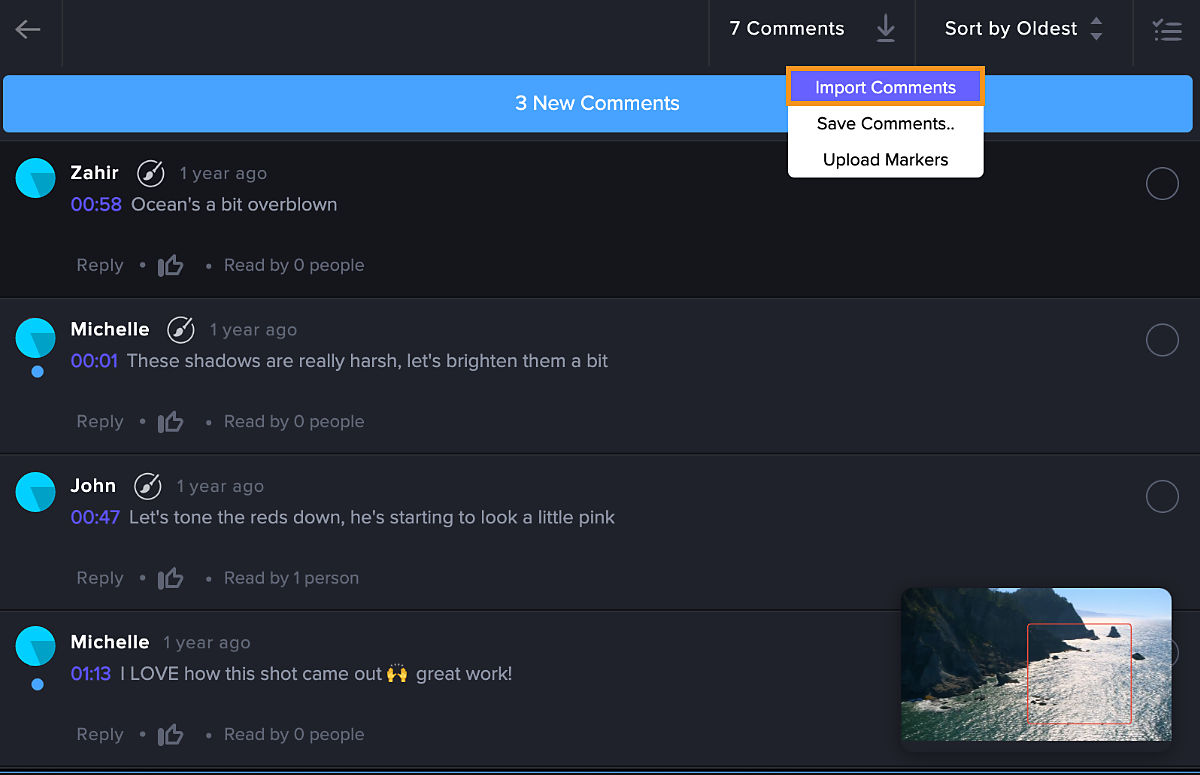The image size is (1200, 775).
Task: Click Reply on Zahir's comment
Action: click(x=99, y=265)
